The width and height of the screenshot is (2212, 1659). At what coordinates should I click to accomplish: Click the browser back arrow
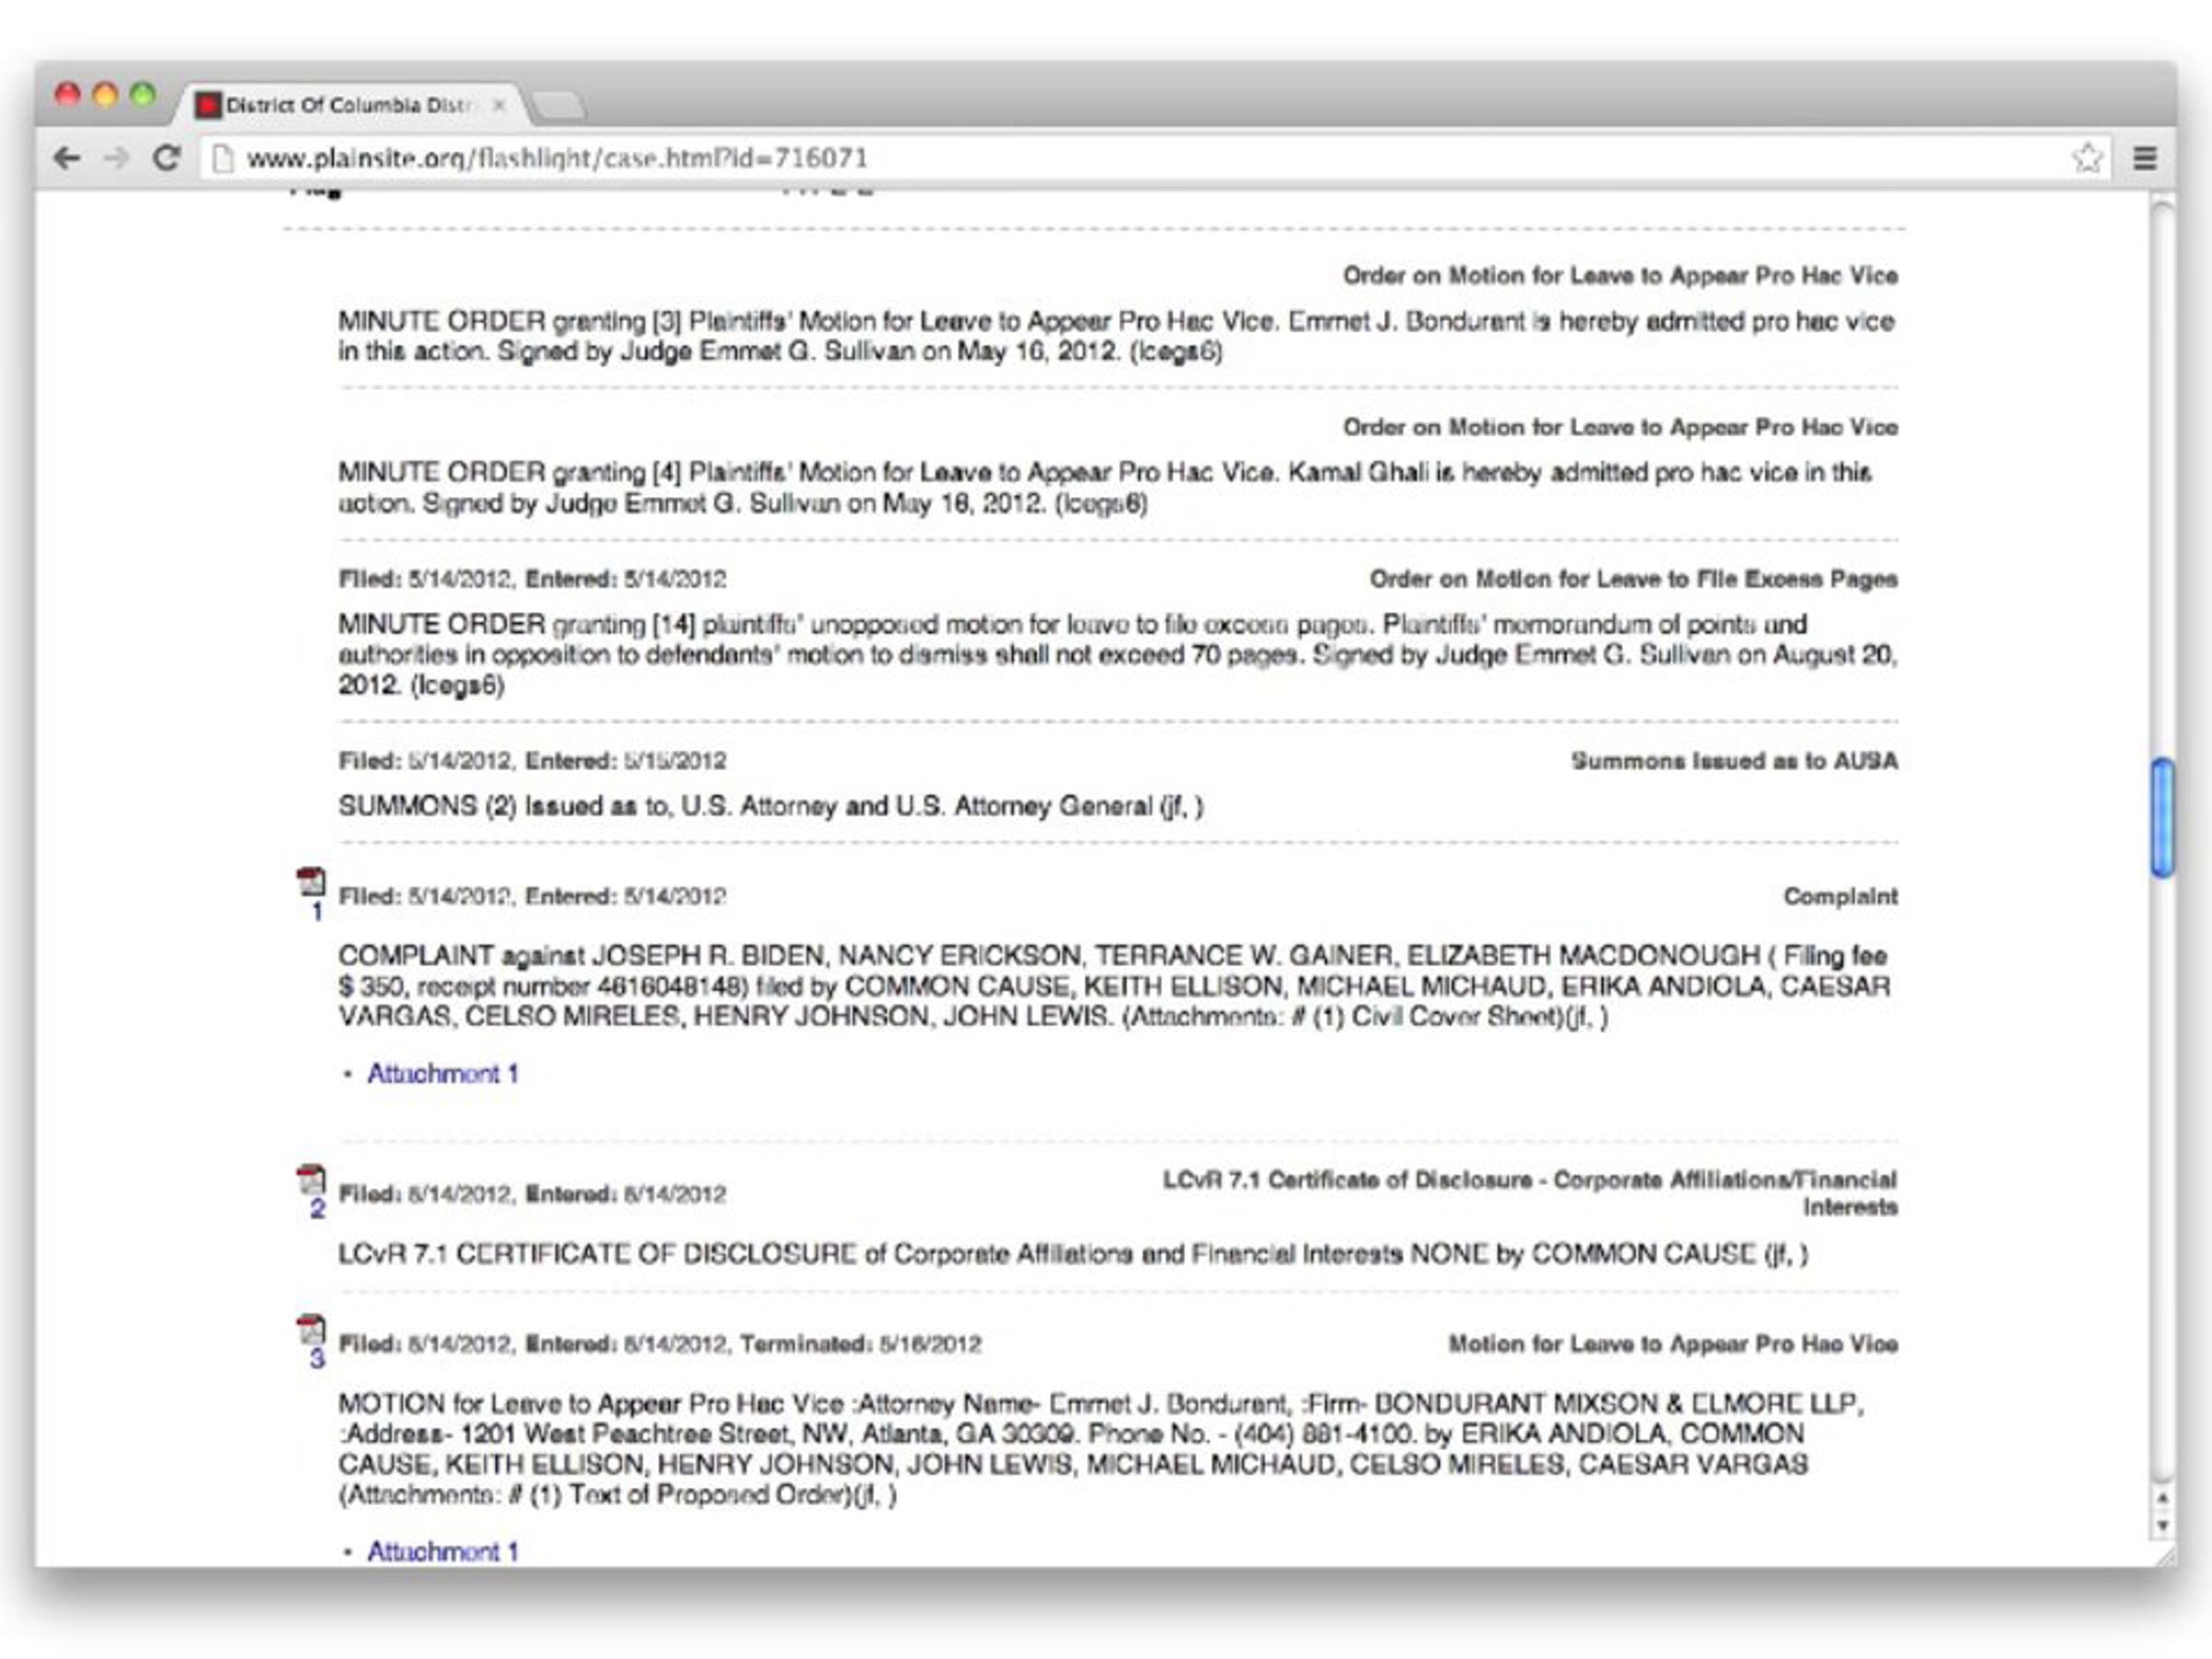coord(67,158)
